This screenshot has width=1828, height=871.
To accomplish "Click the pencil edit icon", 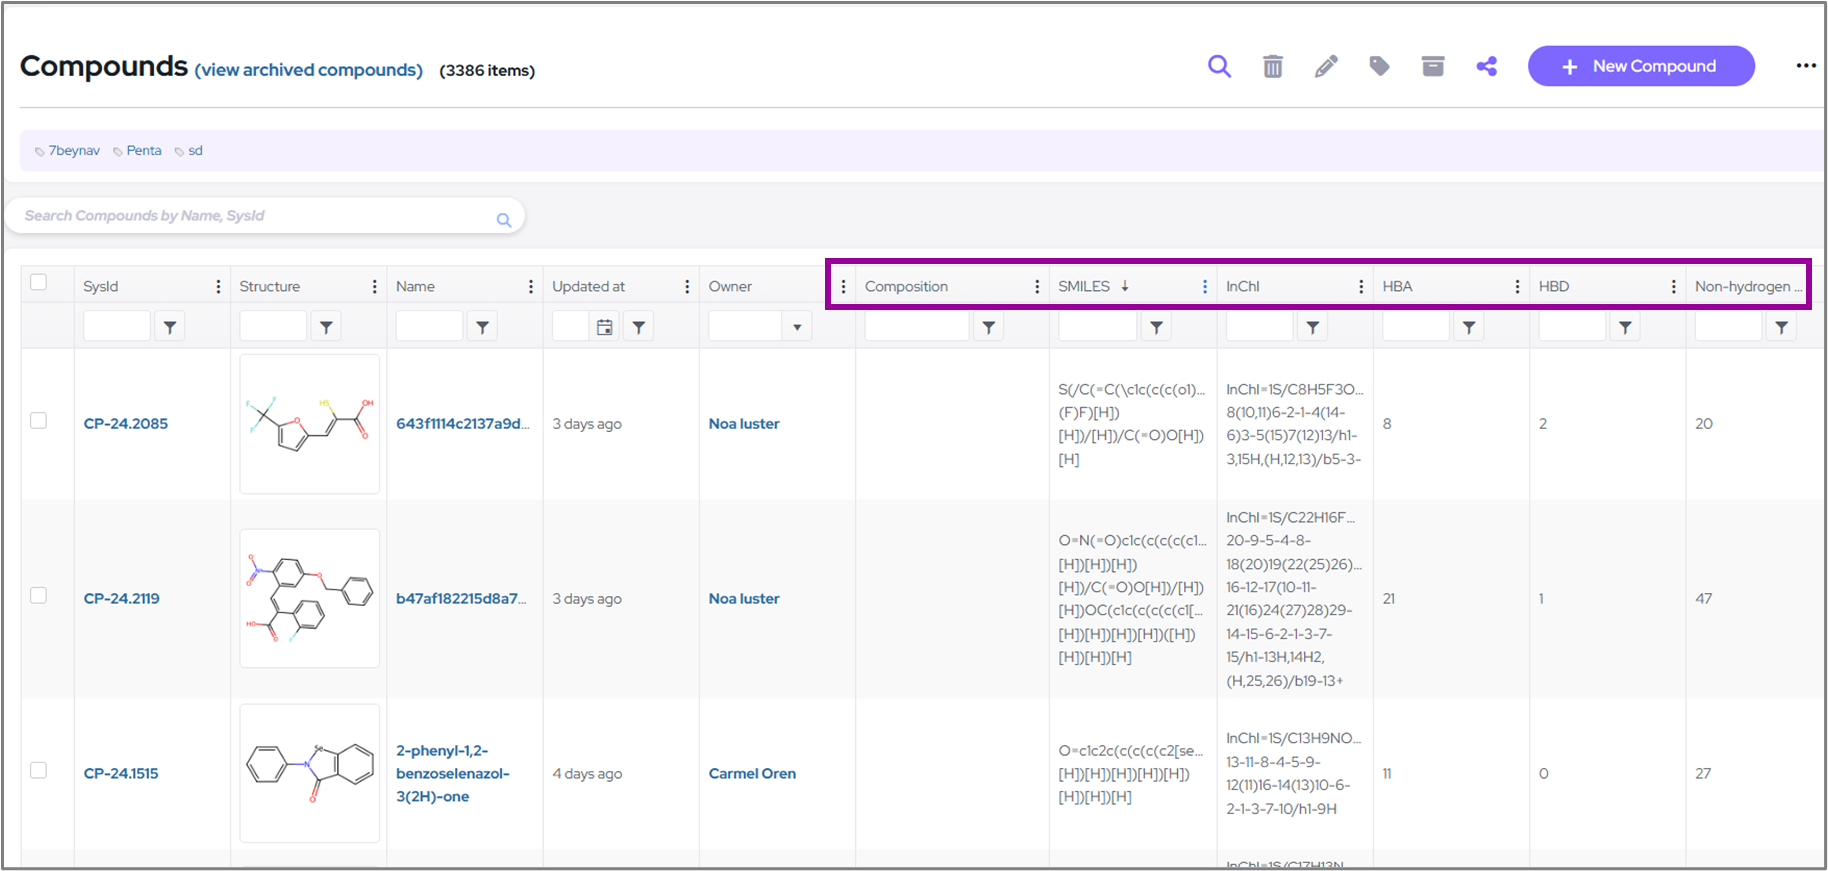I will (1326, 67).
